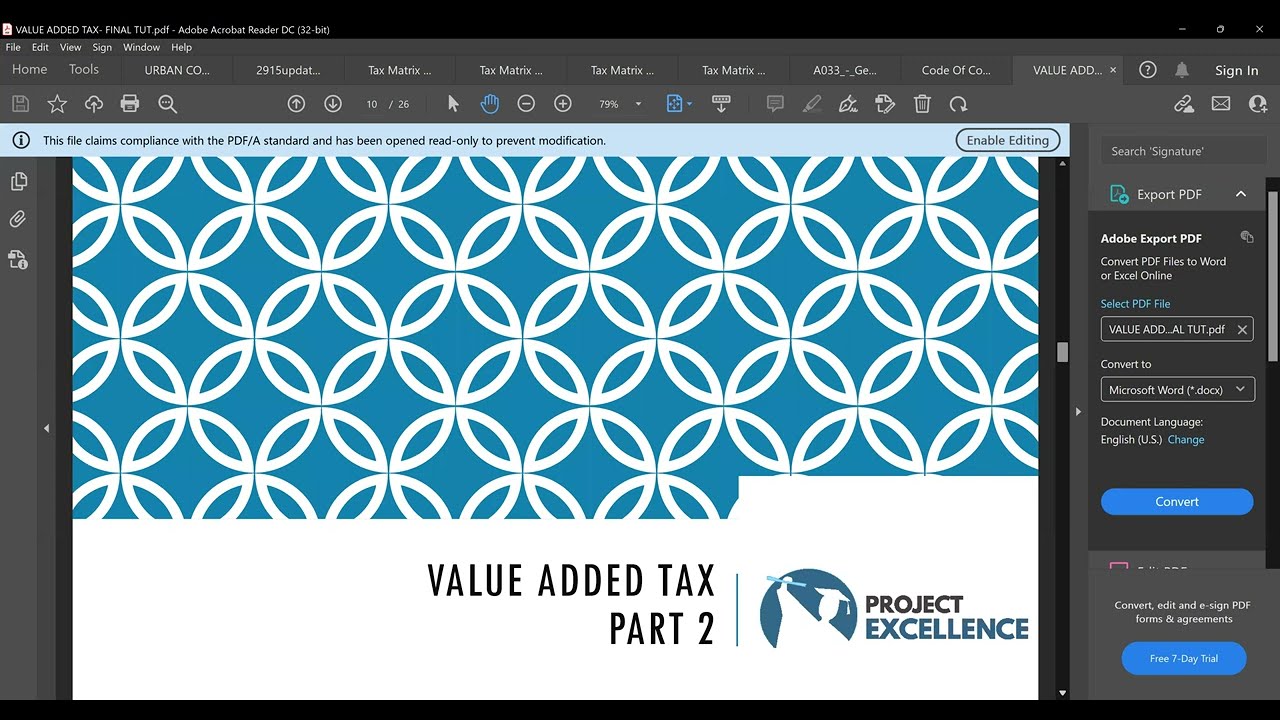1280x720 pixels.
Task: Click the edit page toolbar icon
Action: pyautogui.click(x=885, y=104)
